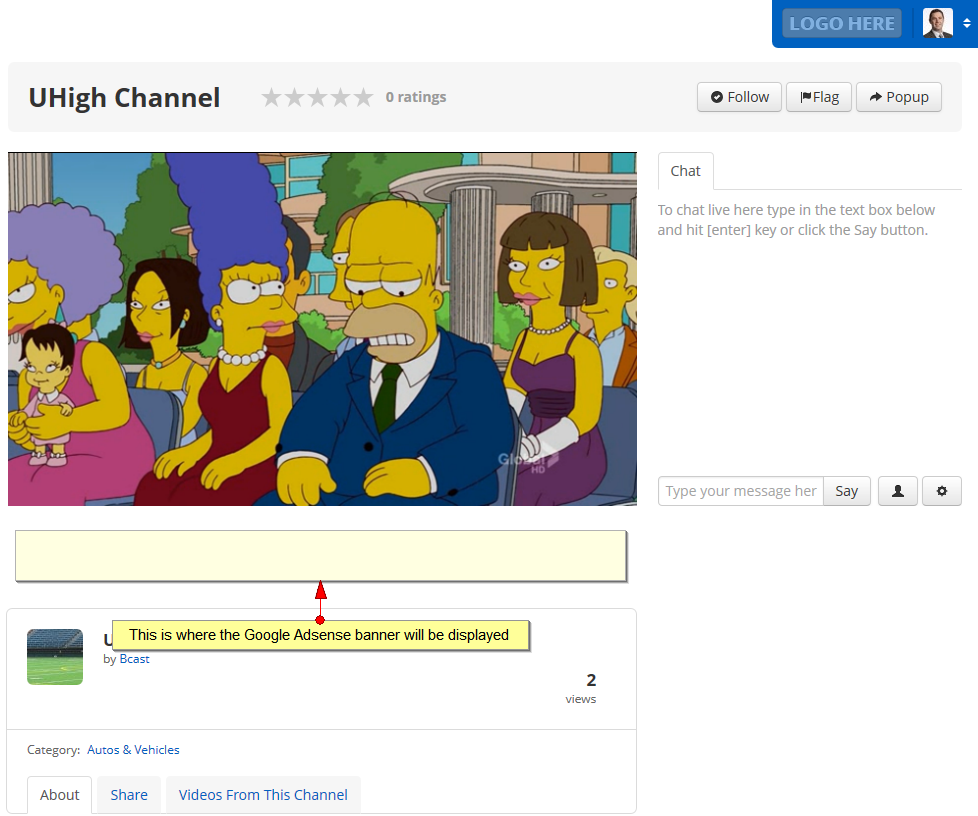Viewport: 978px width, 816px height.
Task: Rate the channel one star
Action: 271,97
